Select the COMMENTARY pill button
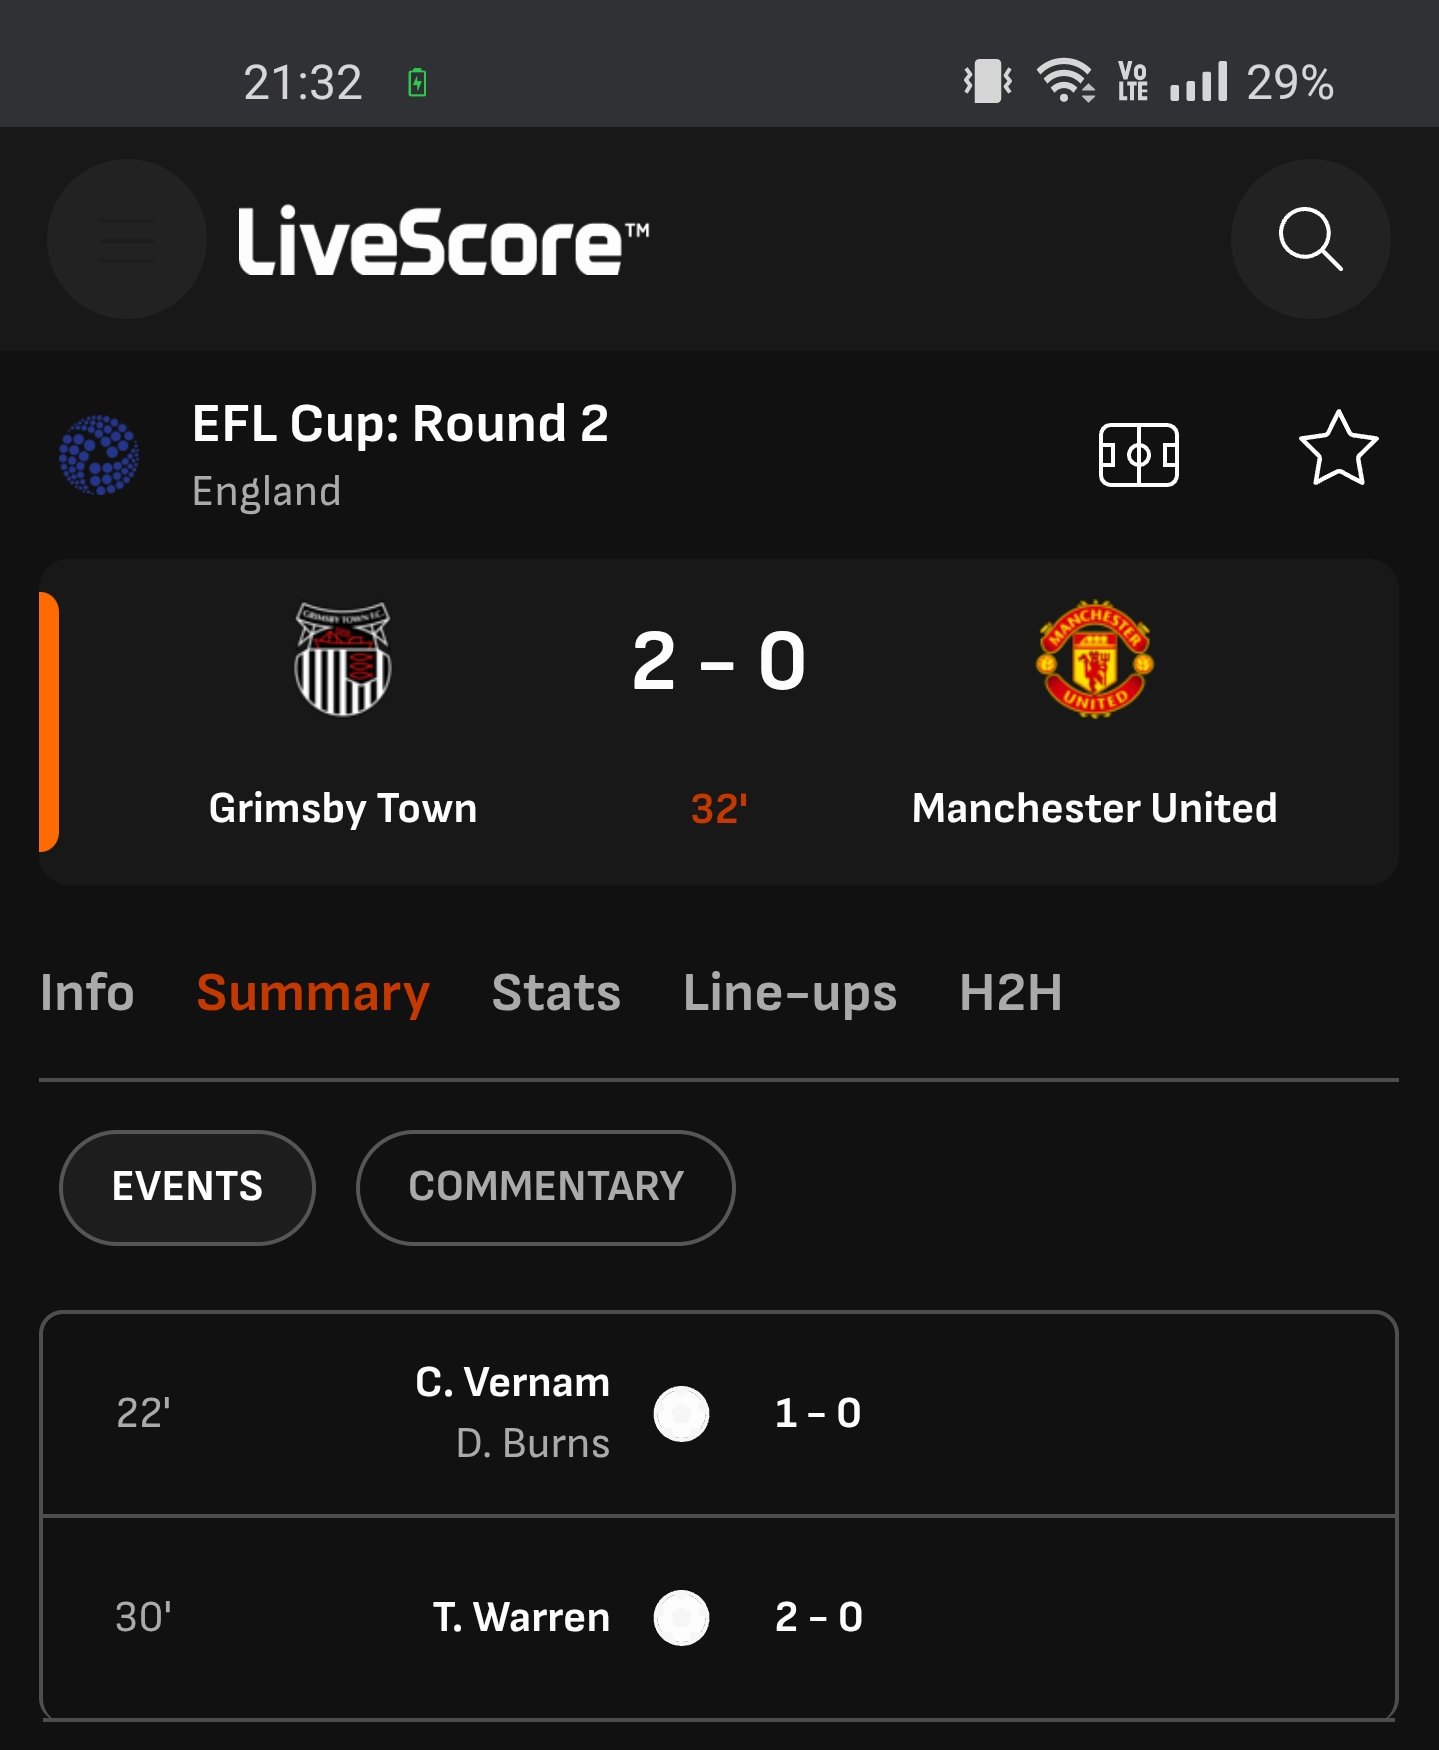The width and height of the screenshot is (1439, 1750). 546,1187
